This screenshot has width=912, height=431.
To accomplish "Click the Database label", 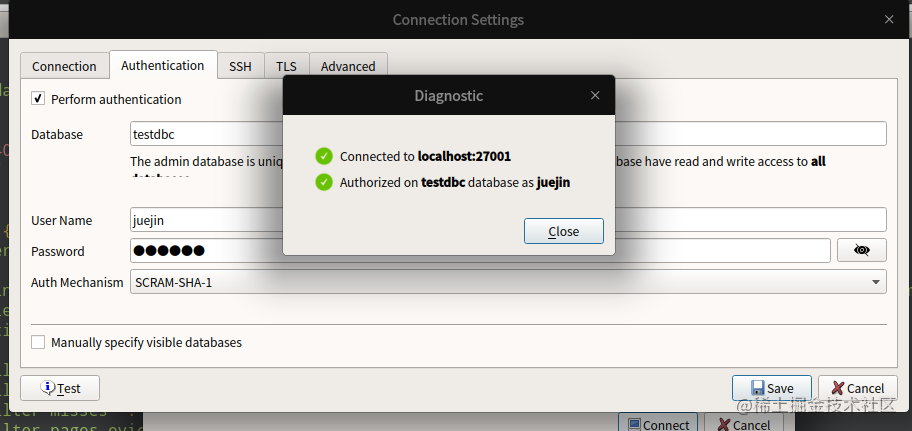I will click(57, 134).
